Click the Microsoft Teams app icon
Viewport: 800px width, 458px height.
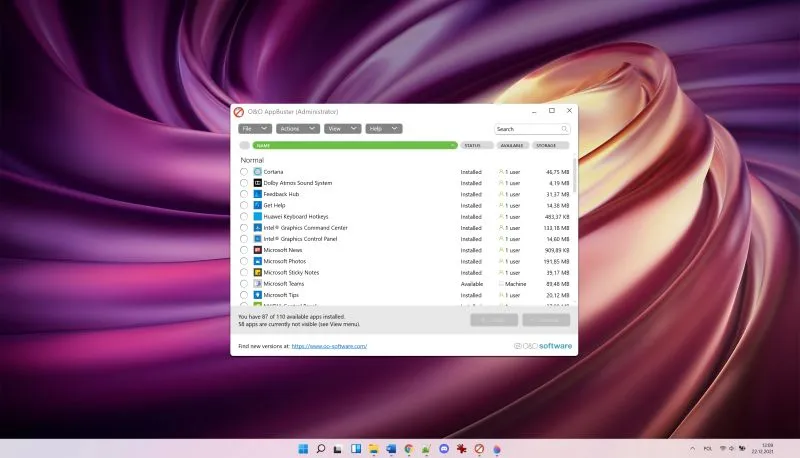[258, 284]
